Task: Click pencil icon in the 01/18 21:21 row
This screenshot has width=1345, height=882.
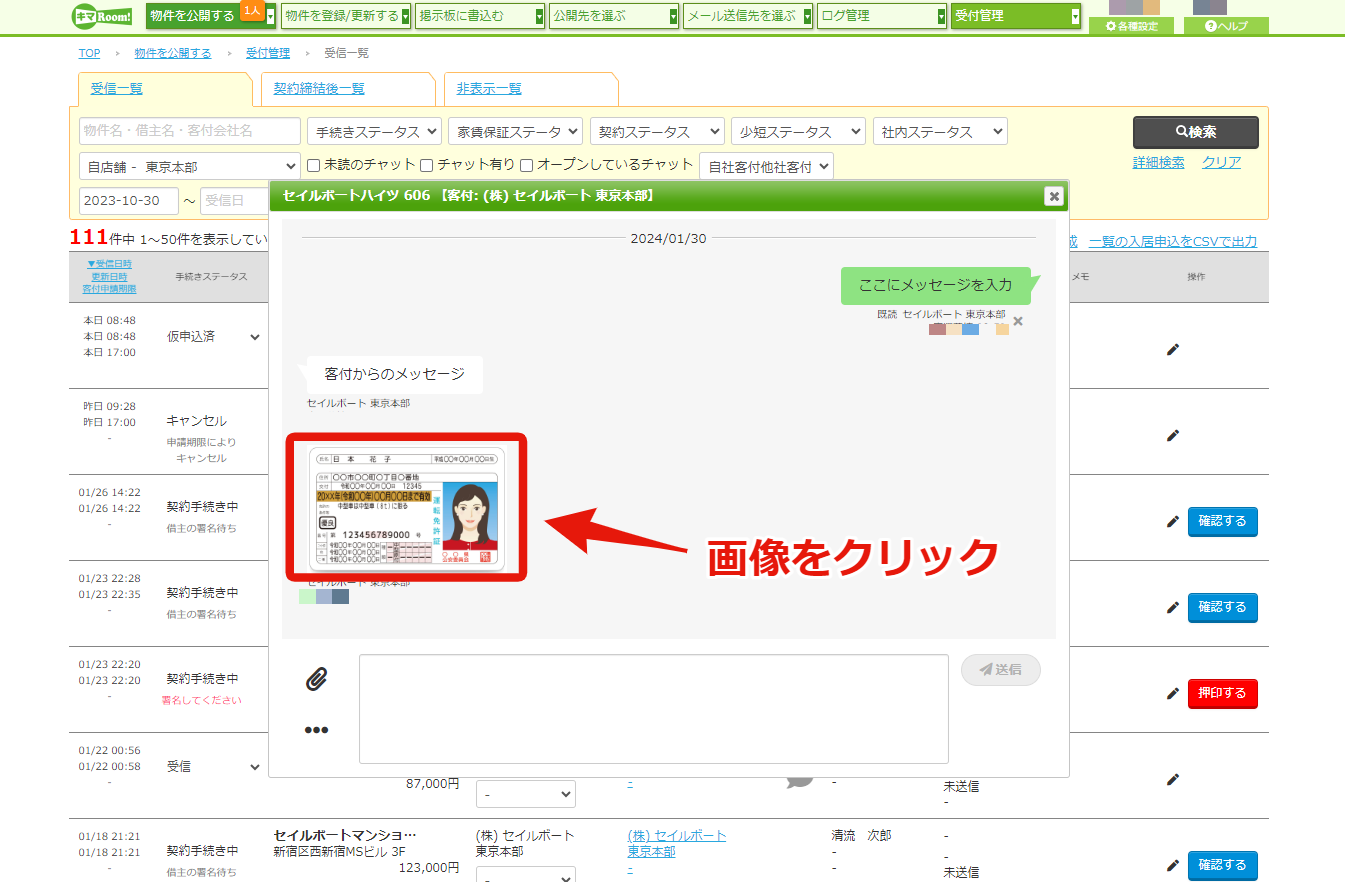Action: 1173,865
